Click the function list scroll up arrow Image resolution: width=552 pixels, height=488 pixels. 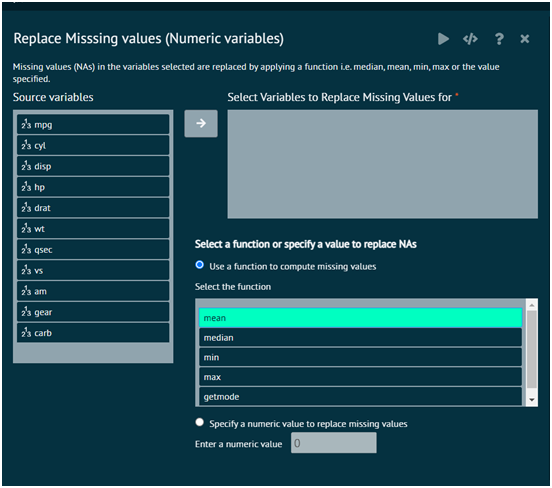click(532, 305)
